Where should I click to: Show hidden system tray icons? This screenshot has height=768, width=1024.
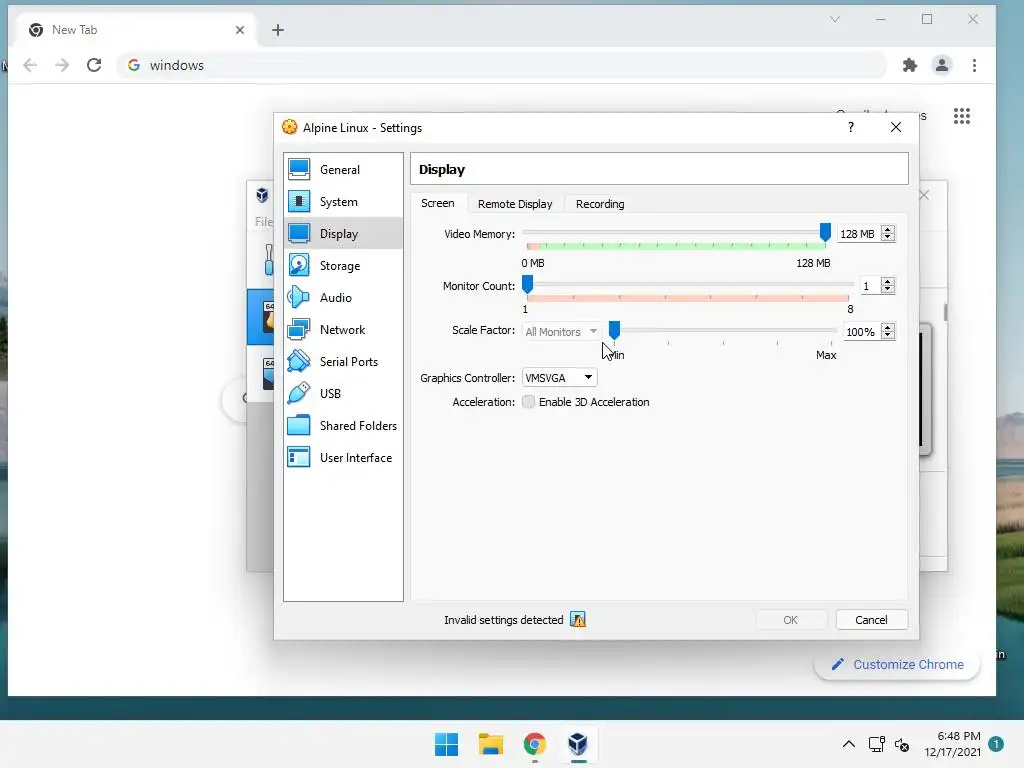(x=848, y=744)
